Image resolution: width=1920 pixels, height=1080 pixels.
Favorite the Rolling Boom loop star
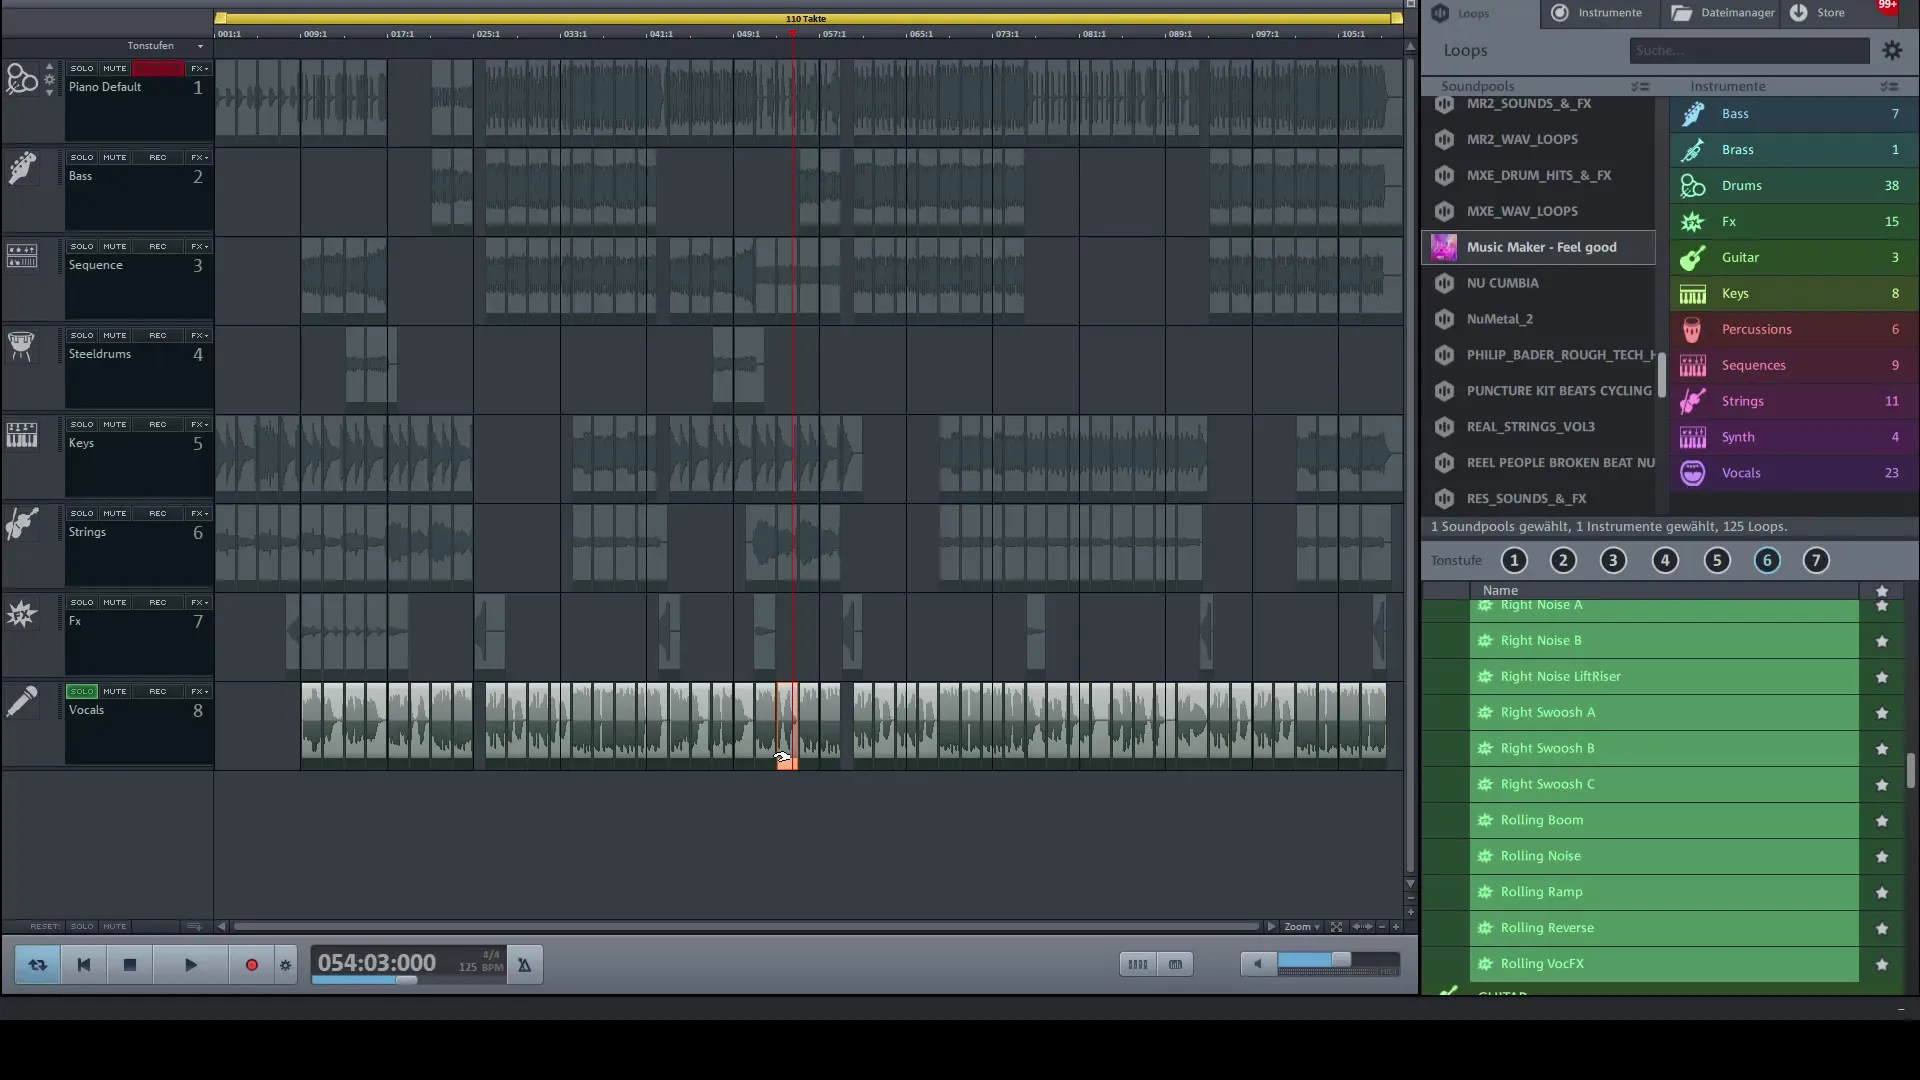1882,821
